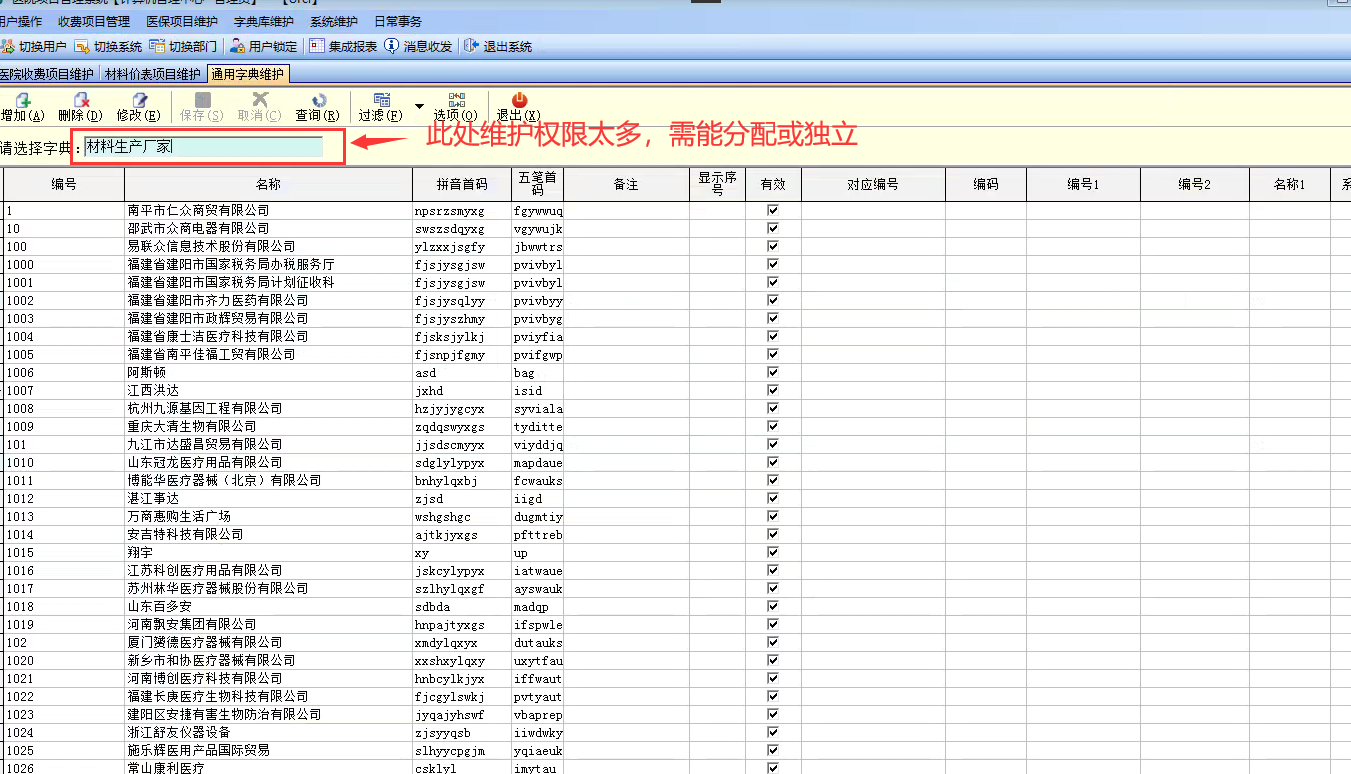
Task: Expand the dropdown arrow beside 过滤(F)
Action: pos(419,105)
